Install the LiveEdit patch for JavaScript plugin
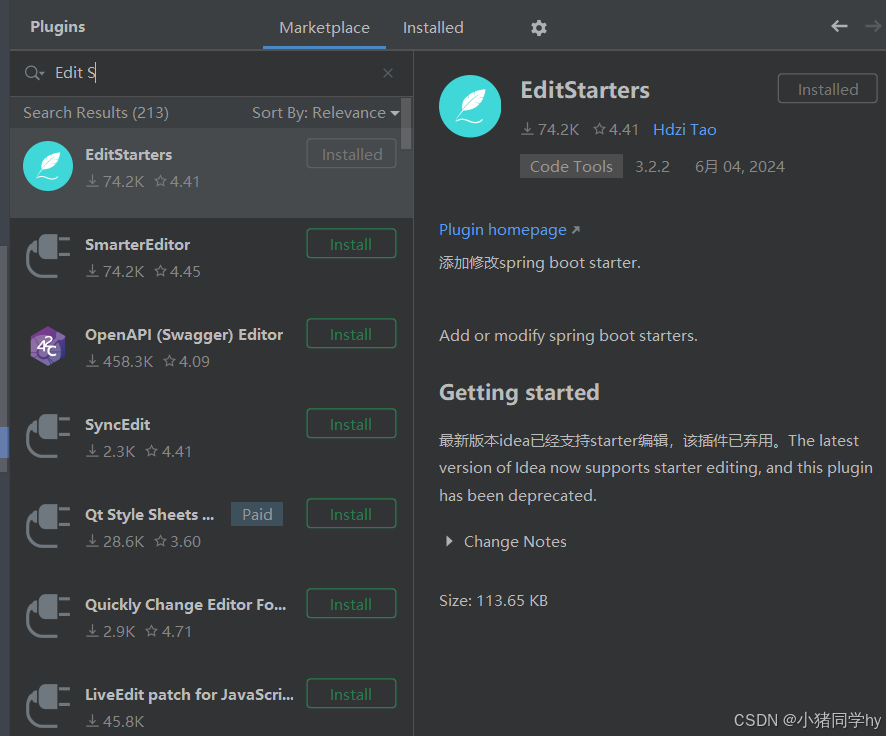The image size is (886, 736). tap(351, 694)
